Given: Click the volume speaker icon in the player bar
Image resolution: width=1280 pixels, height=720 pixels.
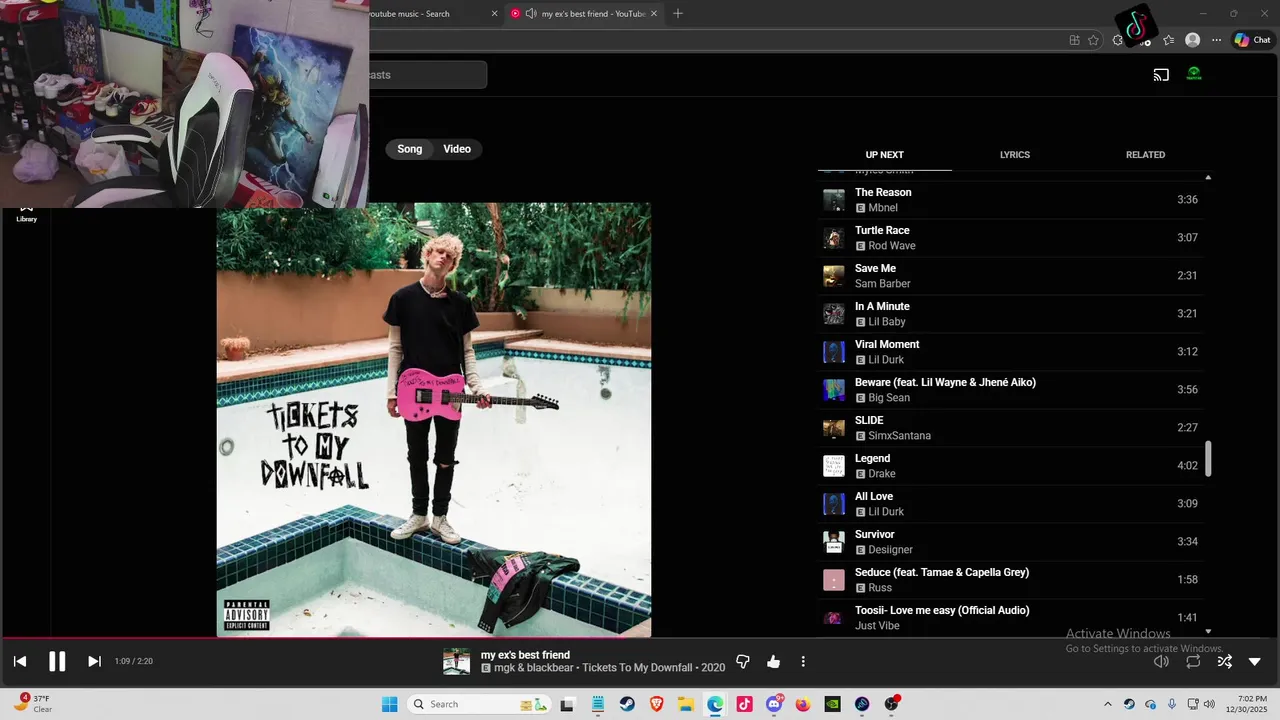Looking at the screenshot, I should tap(1161, 661).
